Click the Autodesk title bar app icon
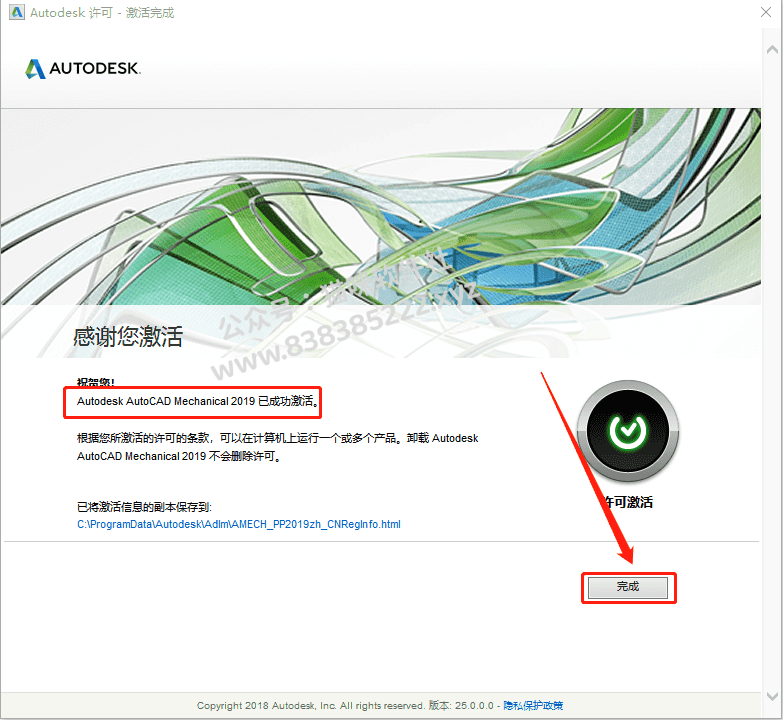Screen dimensions: 783x720 coord(16,12)
